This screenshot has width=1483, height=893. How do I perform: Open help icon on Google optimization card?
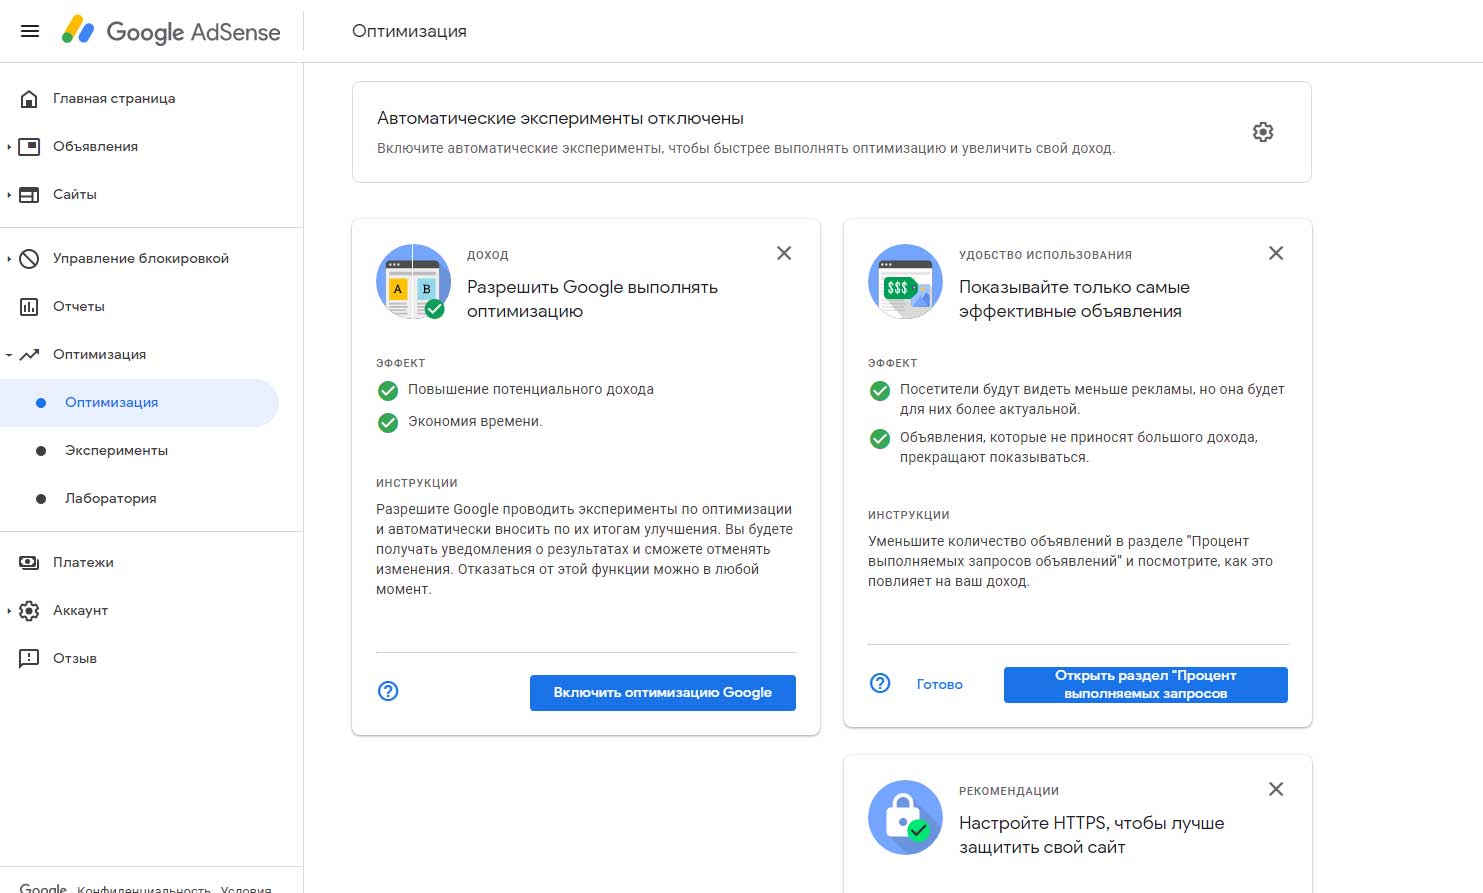(388, 690)
